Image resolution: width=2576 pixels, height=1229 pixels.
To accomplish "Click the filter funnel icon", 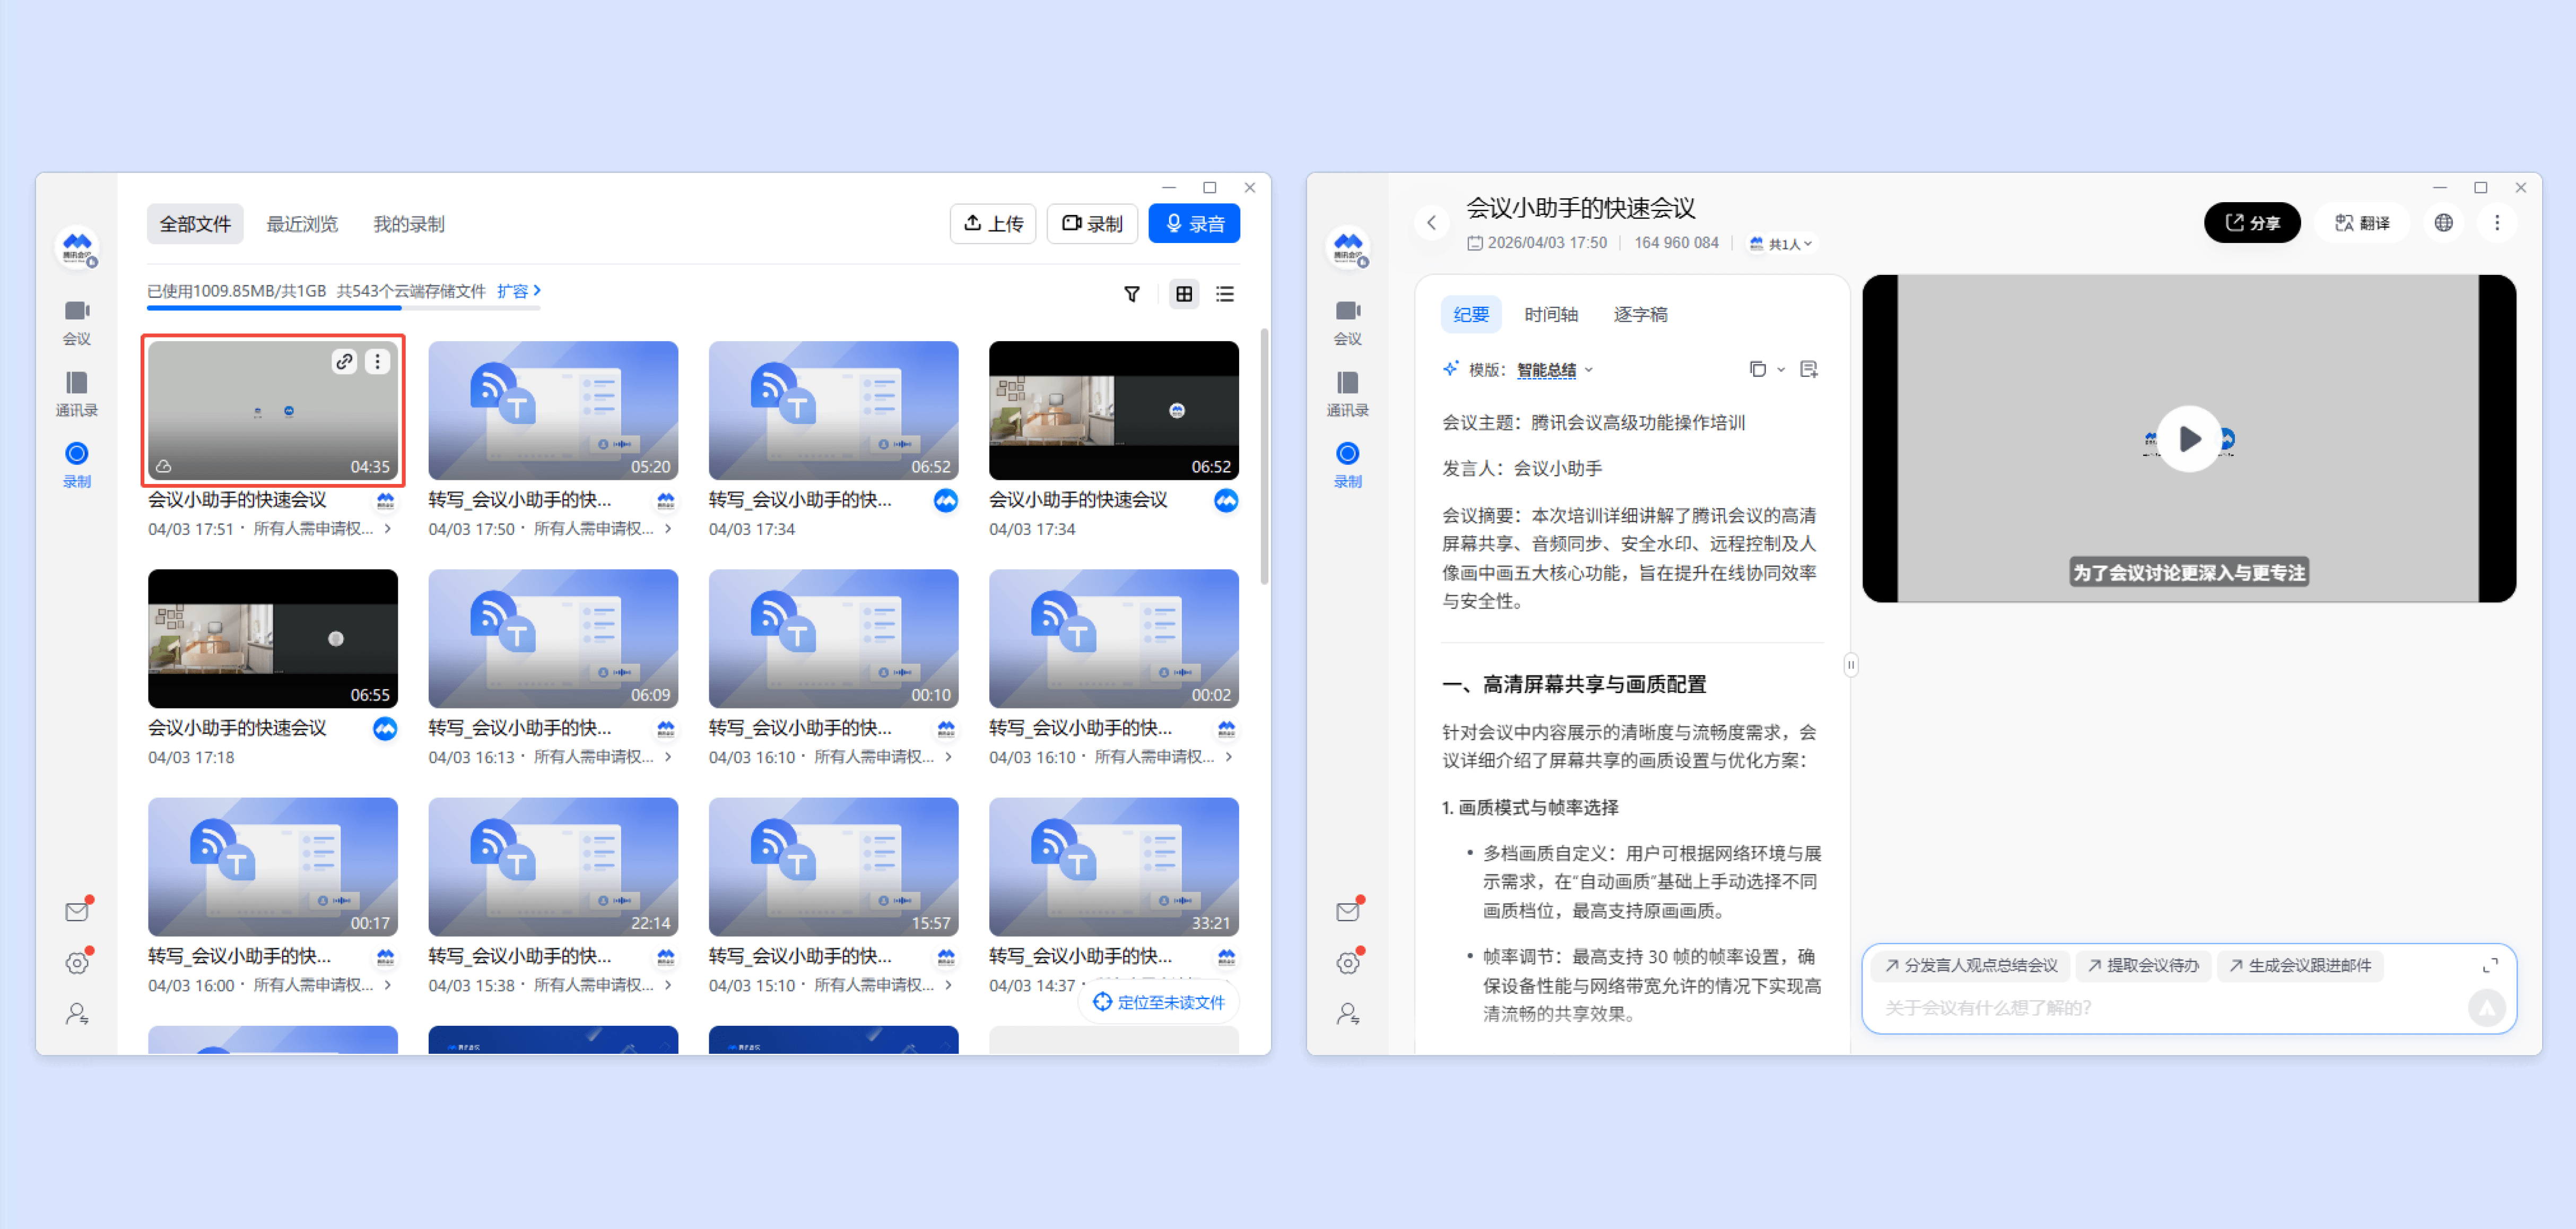I will coord(1131,294).
